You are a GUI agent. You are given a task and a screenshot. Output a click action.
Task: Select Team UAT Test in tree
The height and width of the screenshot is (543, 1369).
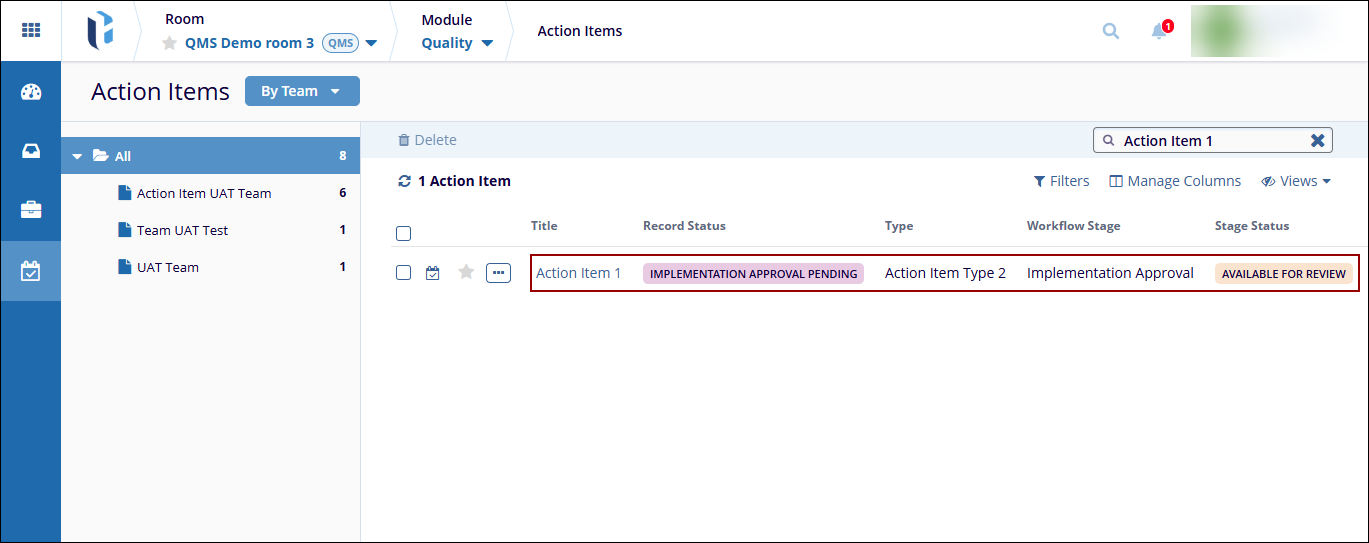tap(182, 230)
